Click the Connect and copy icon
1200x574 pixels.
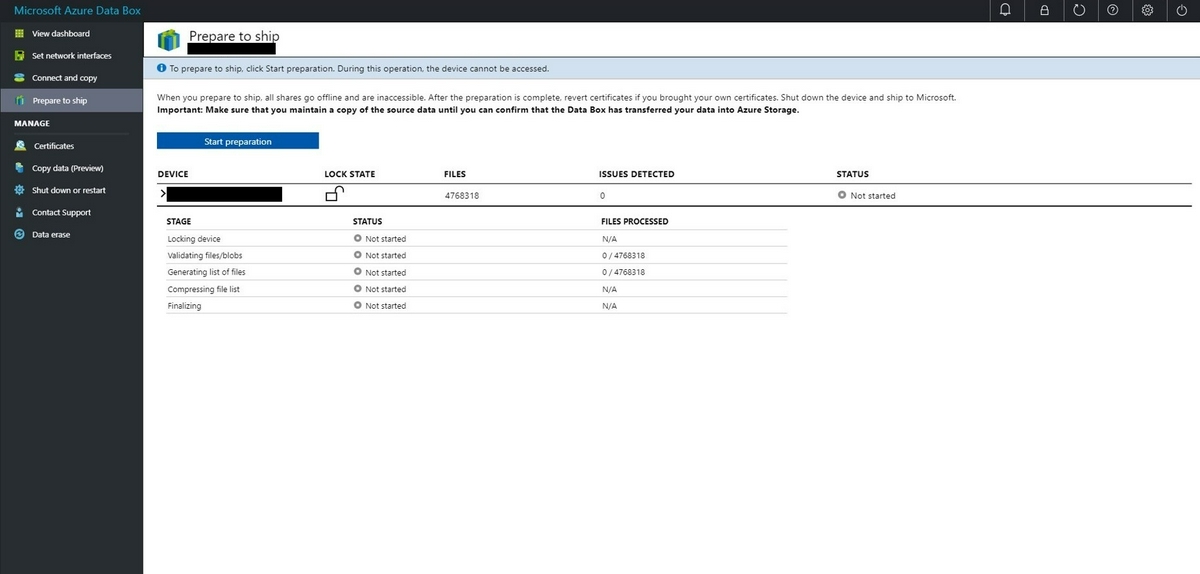(x=20, y=78)
